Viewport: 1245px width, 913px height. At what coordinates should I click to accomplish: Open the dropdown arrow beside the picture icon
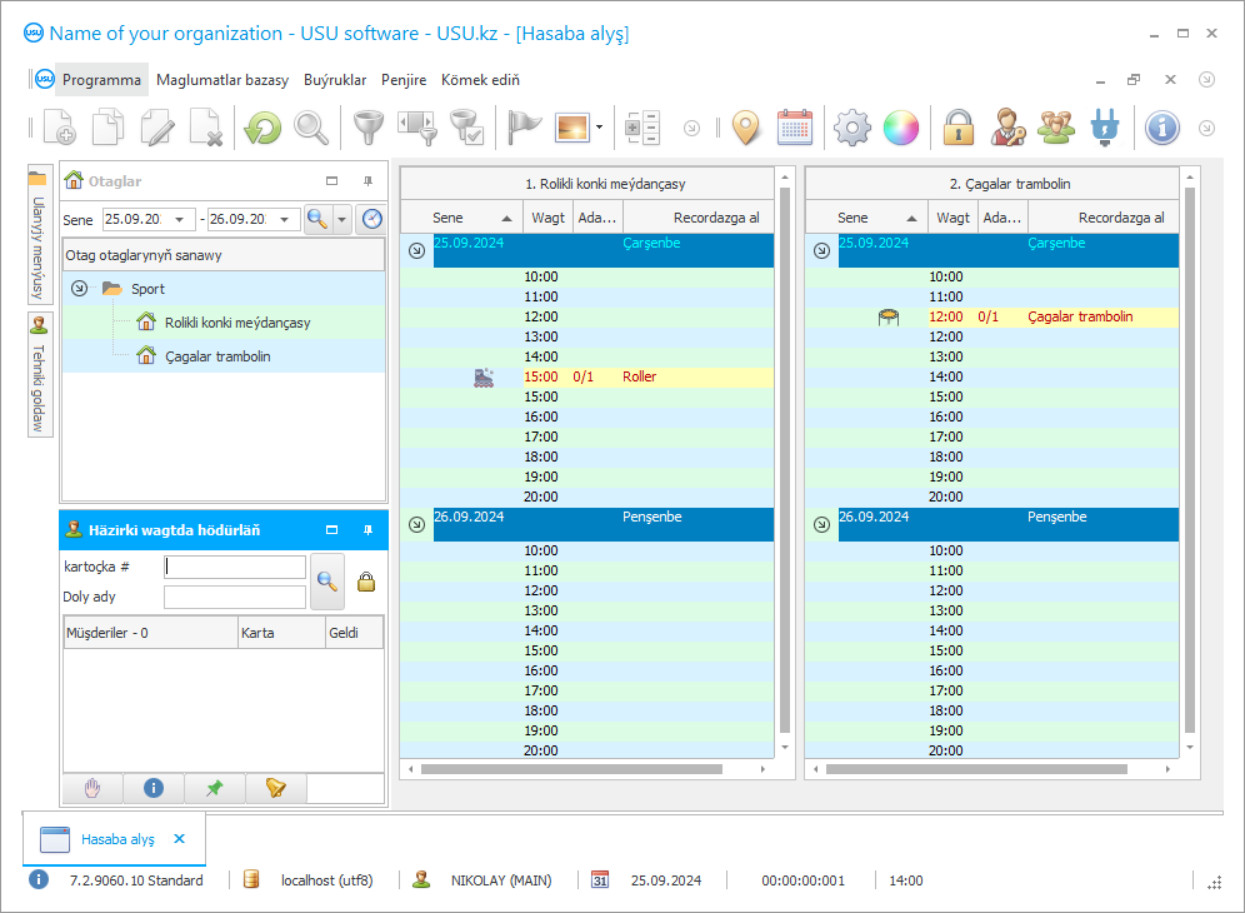coord(599,128)
